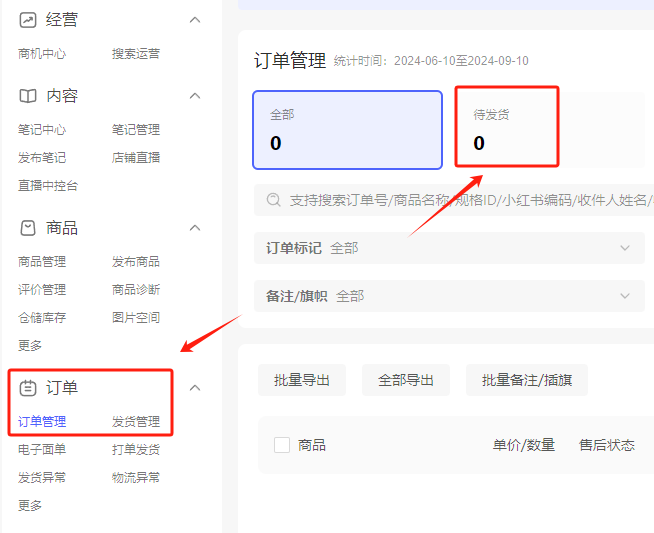Open 笔记中心 in sidebar
This screenshot has height=533, width=654.
tap(42, 130)
